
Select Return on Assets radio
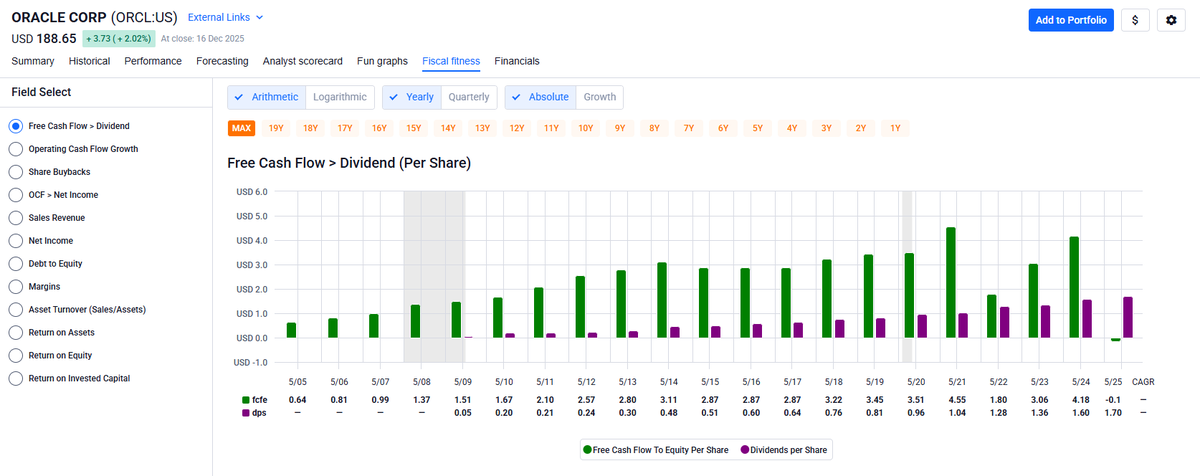click(x=15, y=333)
